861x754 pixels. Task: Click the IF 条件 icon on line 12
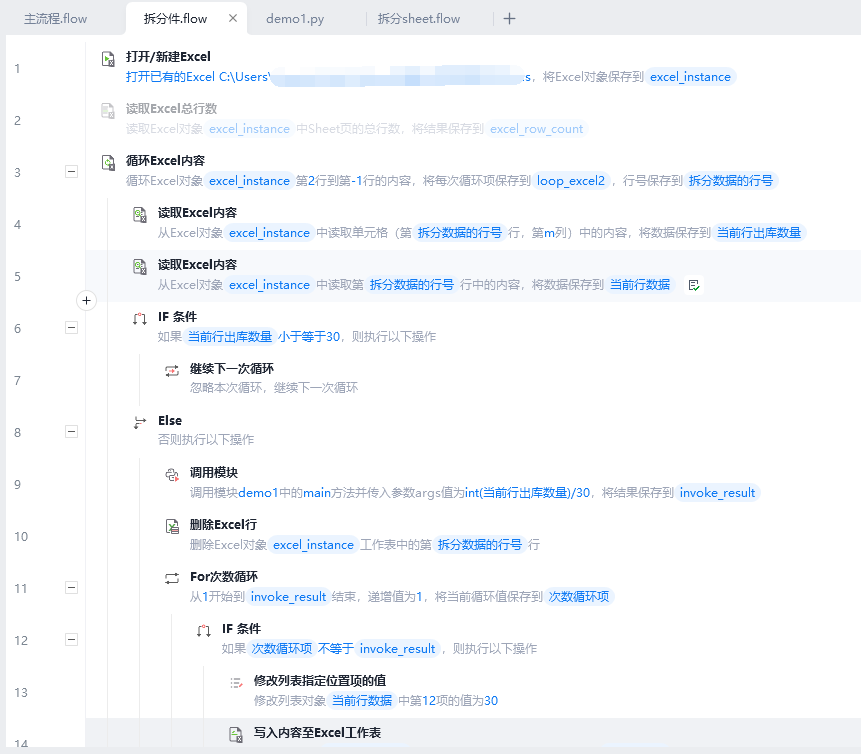(204, 630)
